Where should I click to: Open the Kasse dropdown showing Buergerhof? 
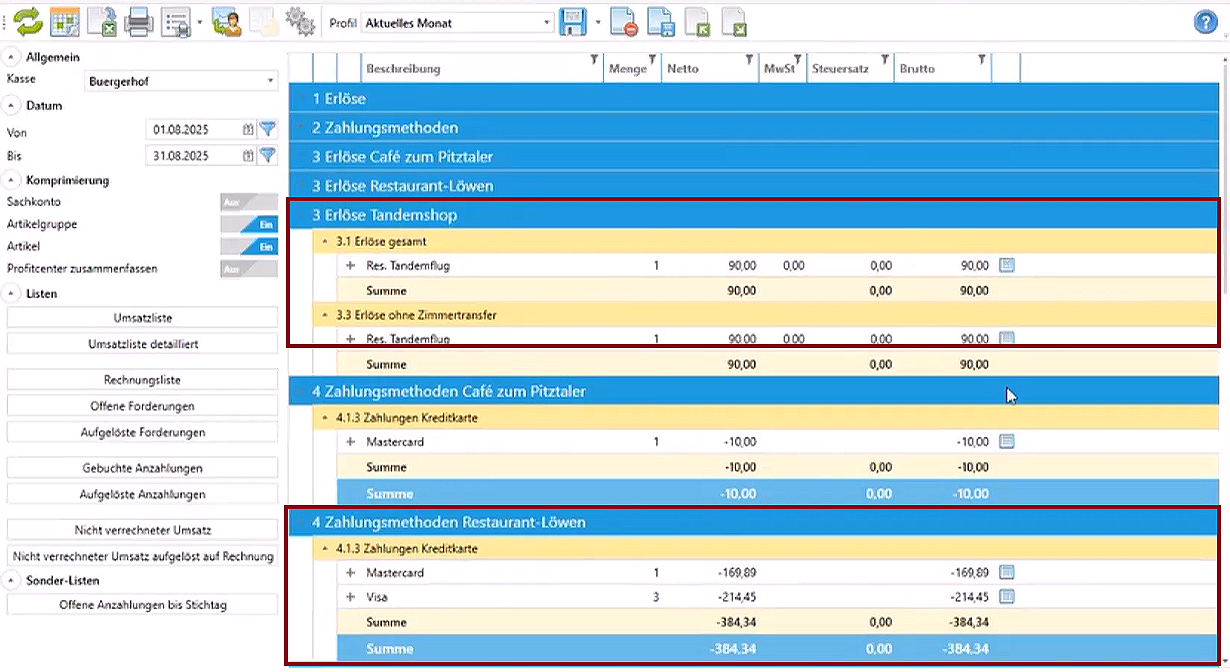coord(180,81)
